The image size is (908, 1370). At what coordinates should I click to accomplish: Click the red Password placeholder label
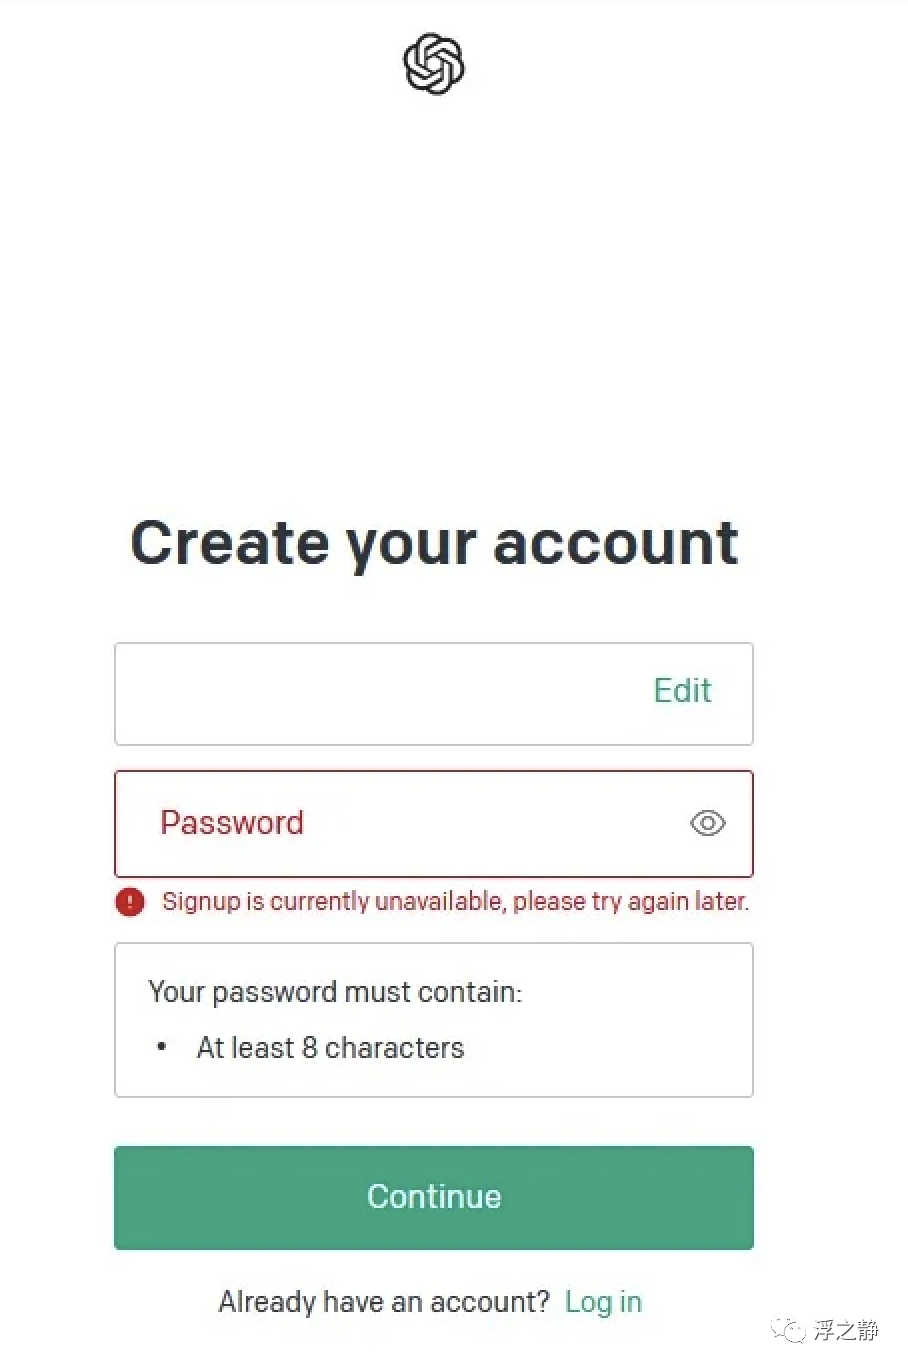[x=232, y=823]
